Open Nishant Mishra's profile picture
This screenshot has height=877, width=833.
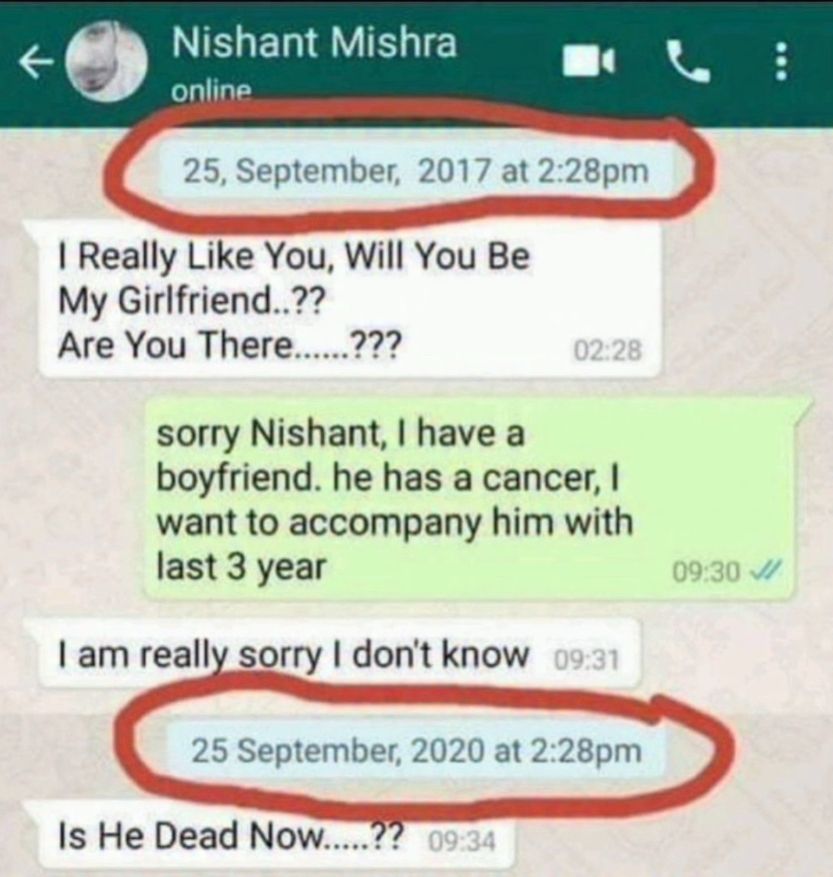[106, 62]
